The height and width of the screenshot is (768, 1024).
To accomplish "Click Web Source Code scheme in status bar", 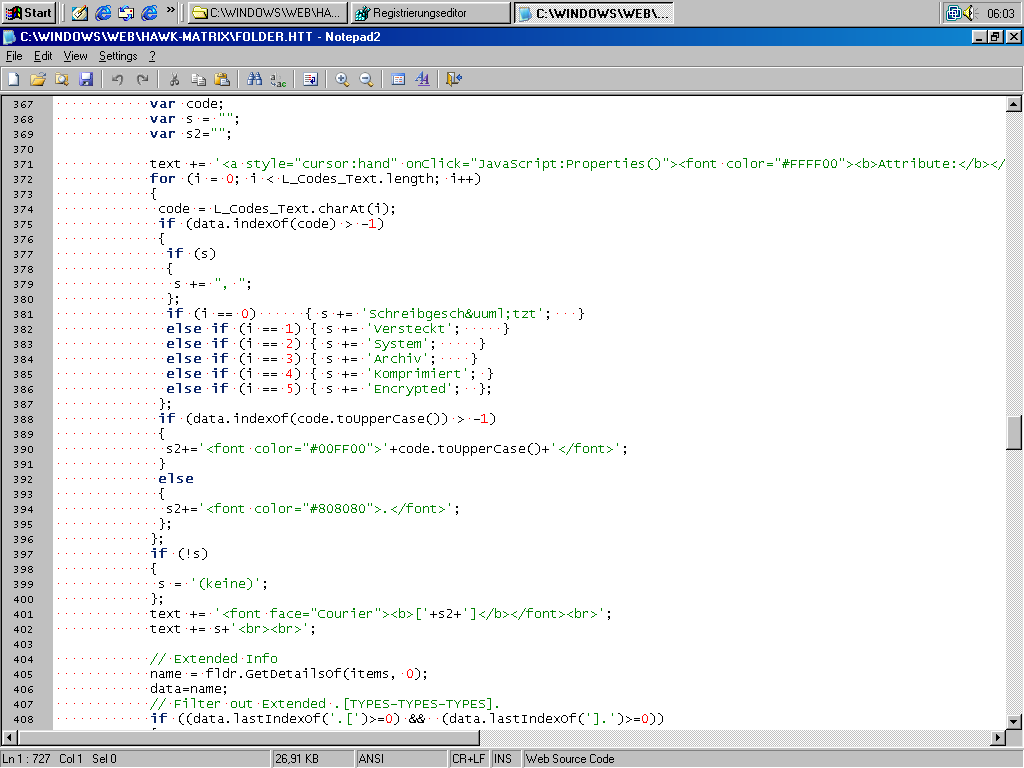I will (570, 759).
